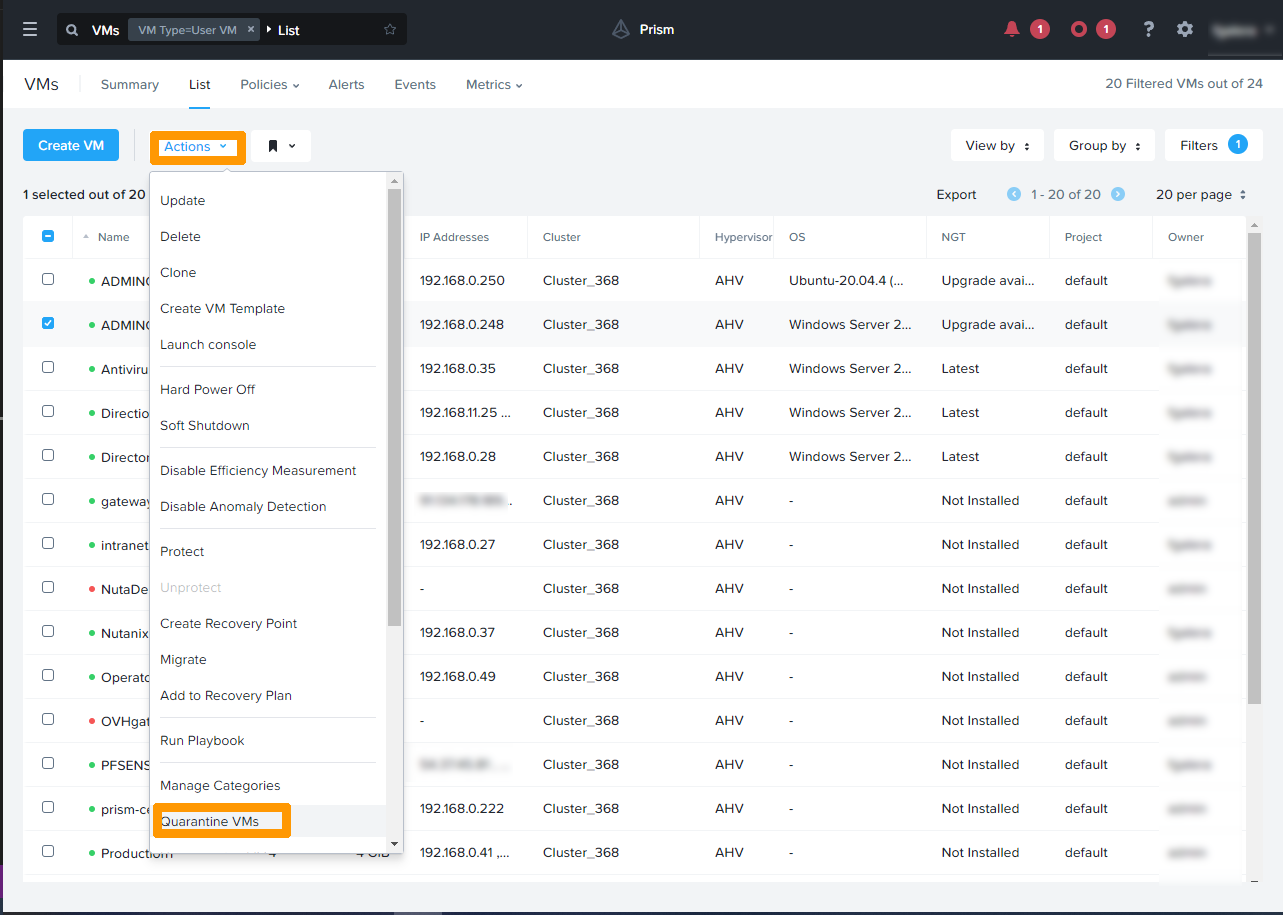1283x915 pixels.
Task: Click the Create VM button
Action: pos(70,145)
